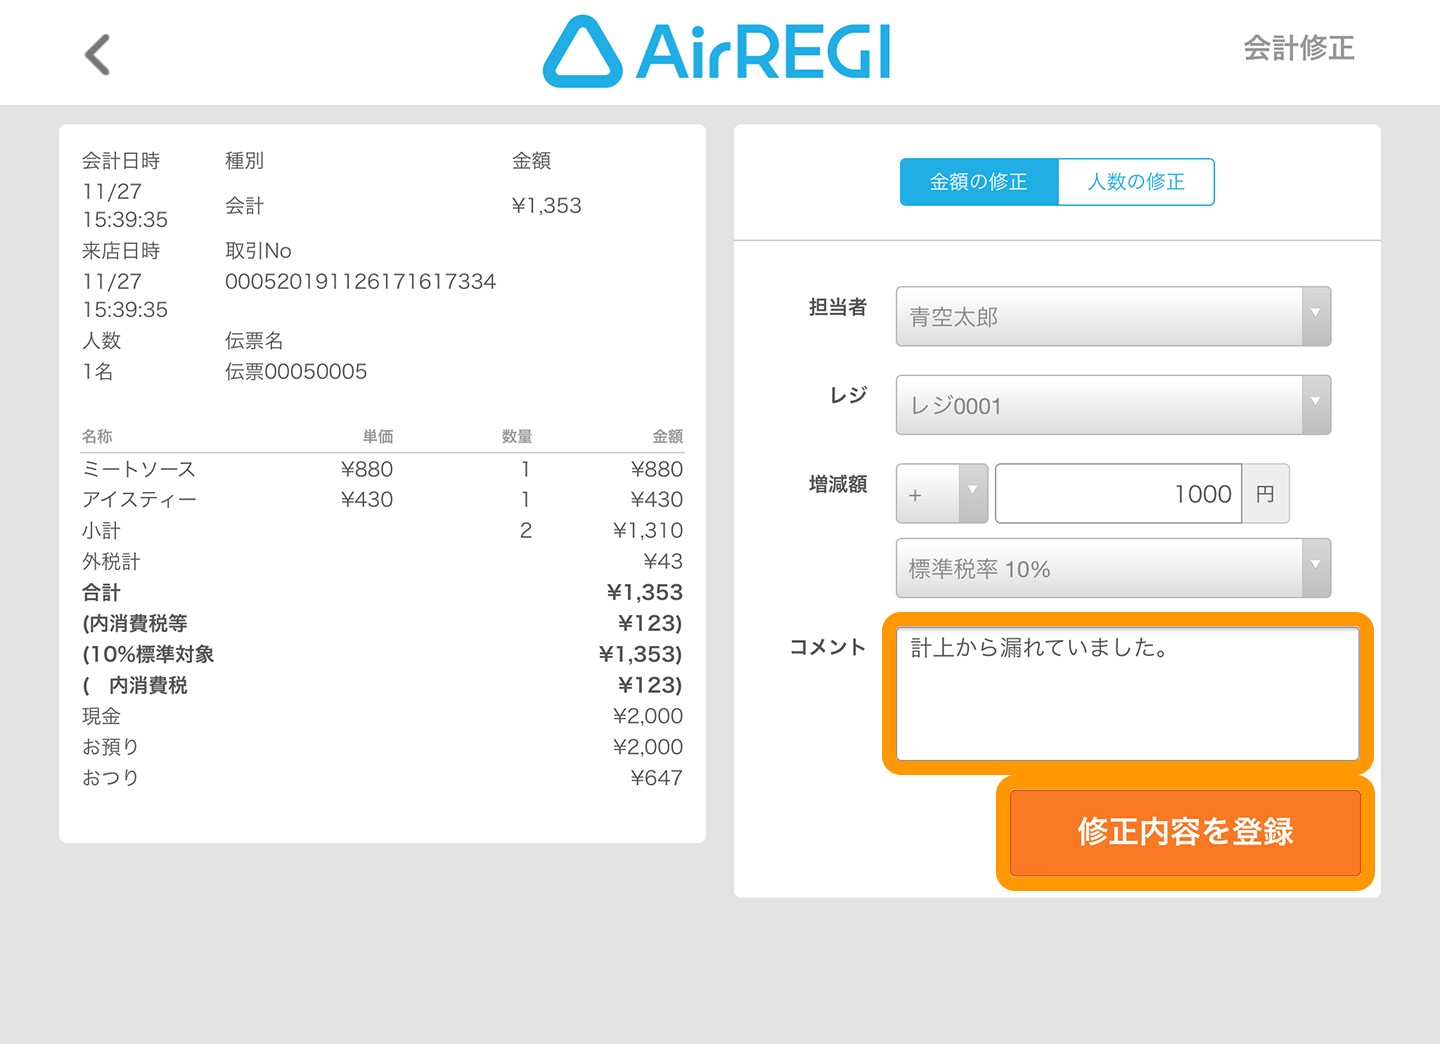Click the (10%標準対象 row

point(382,654)
